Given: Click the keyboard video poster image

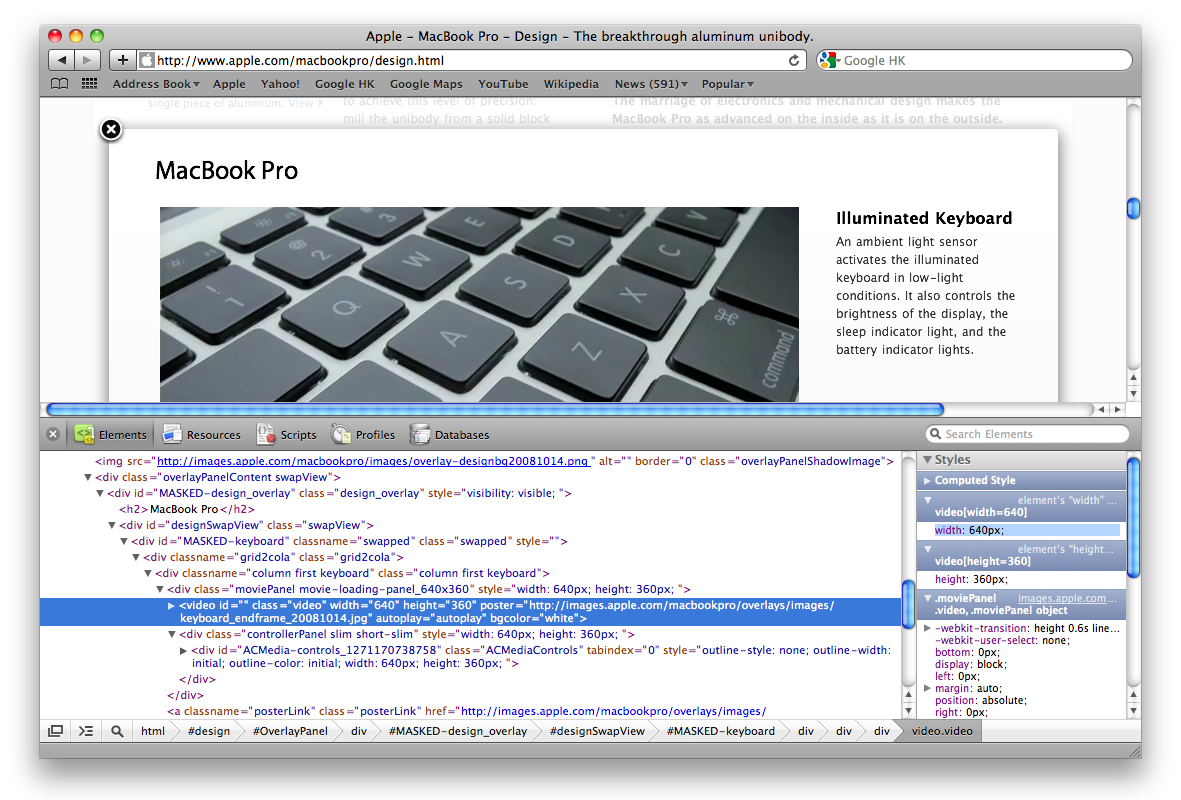Looking at the screenshot, I should 479,304.
